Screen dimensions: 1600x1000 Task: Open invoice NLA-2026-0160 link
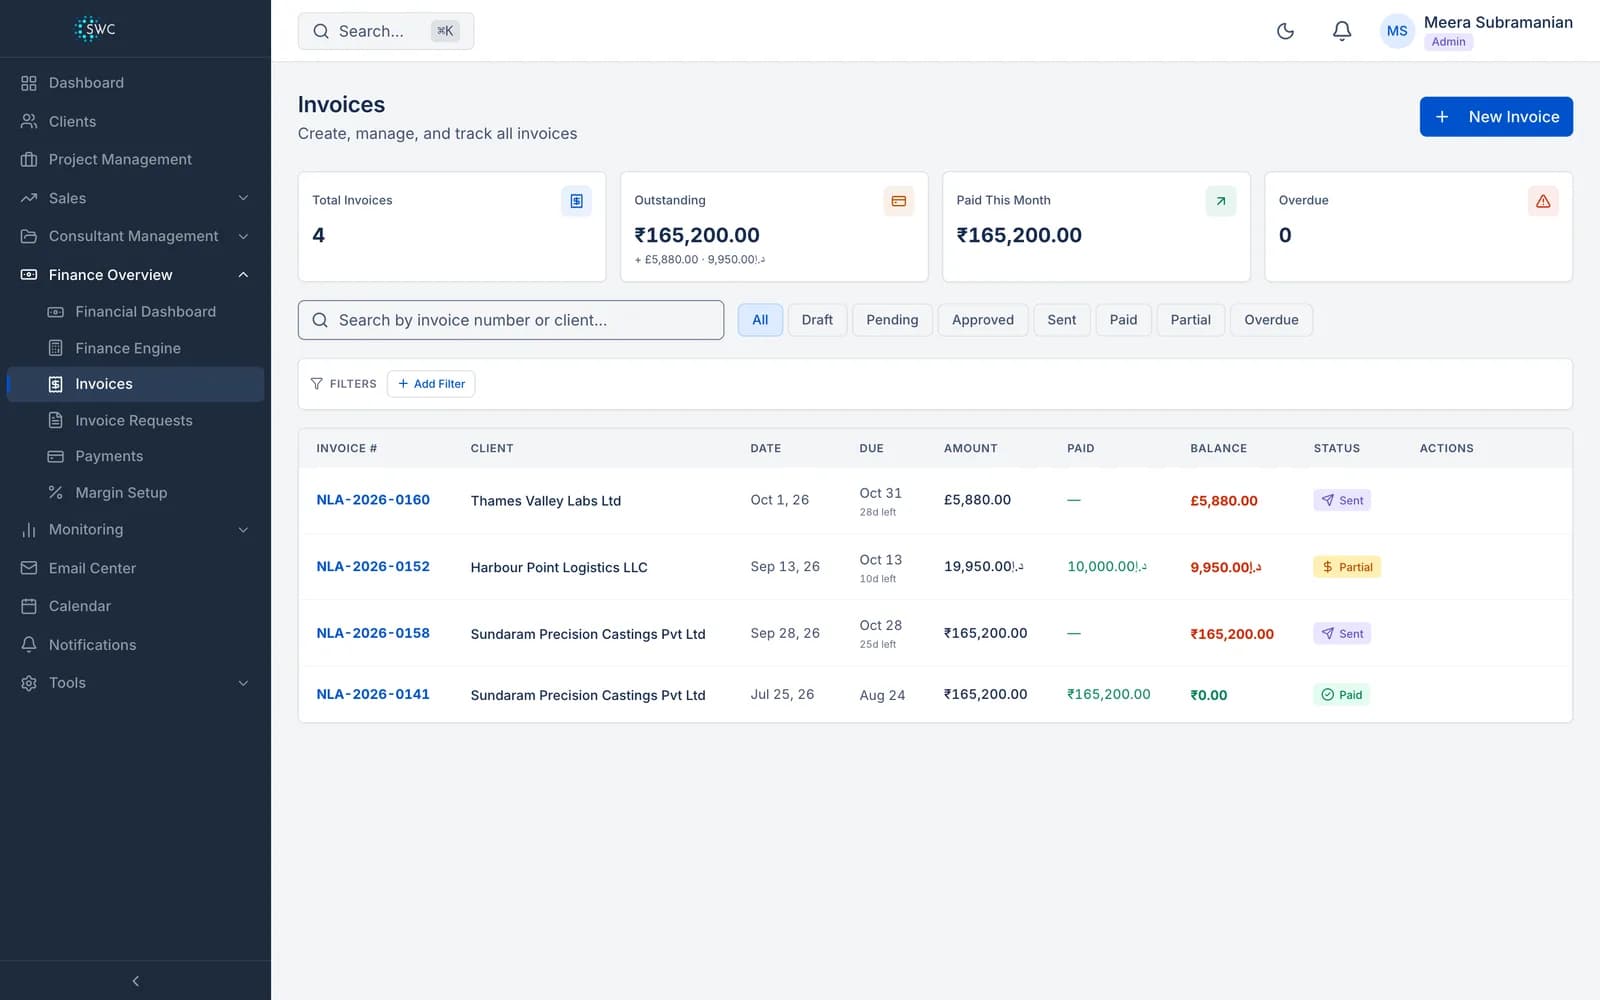373,500
